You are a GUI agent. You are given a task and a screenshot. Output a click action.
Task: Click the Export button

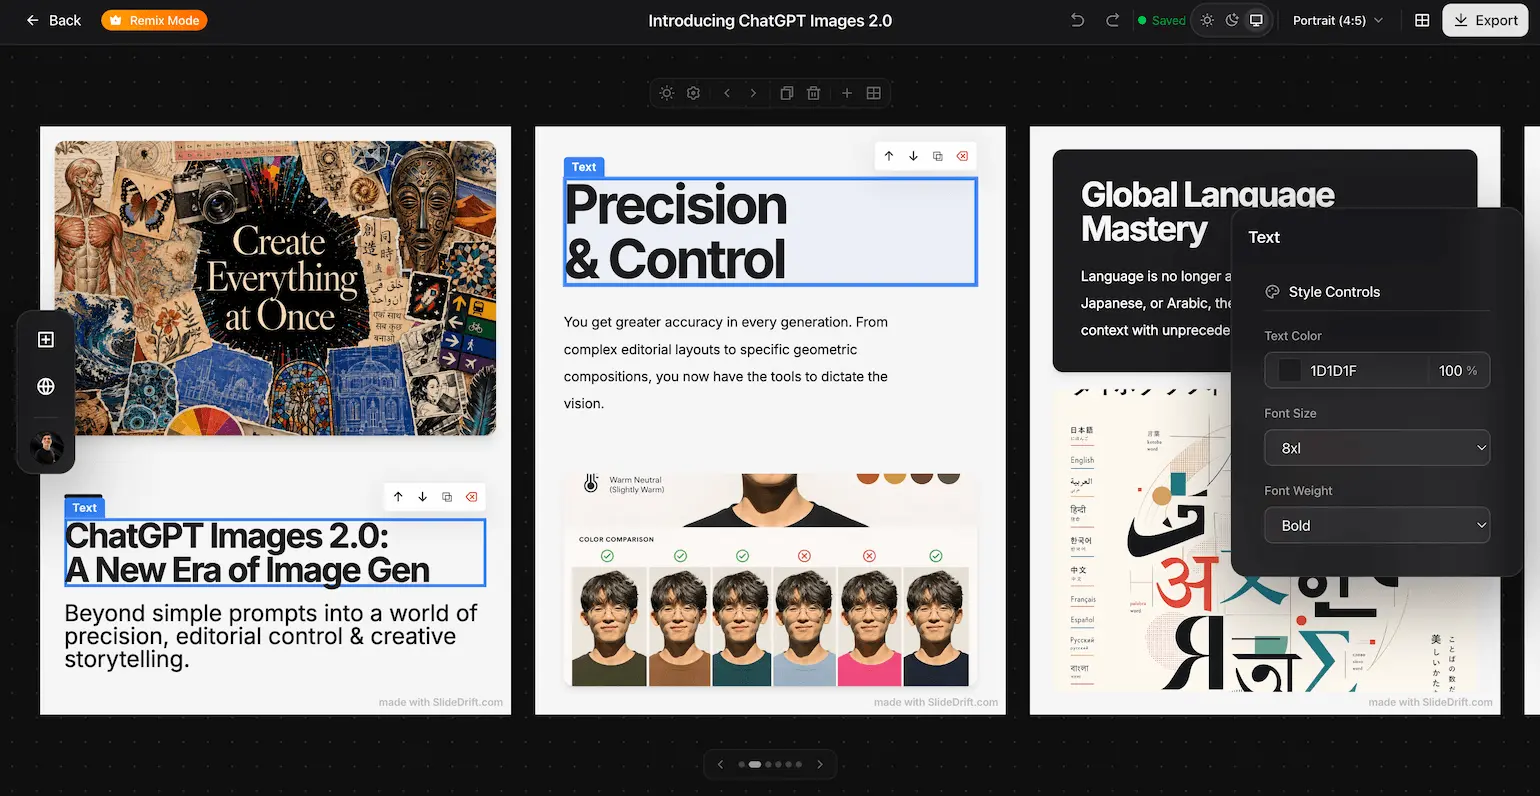pos(1485,20)
